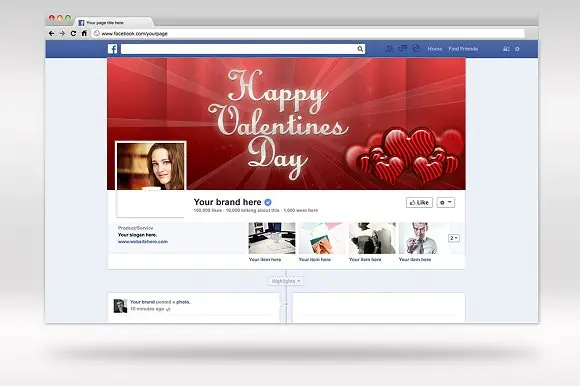
Task: Click the '100,000 likes' stats line
Action: [x=256, y=210]
